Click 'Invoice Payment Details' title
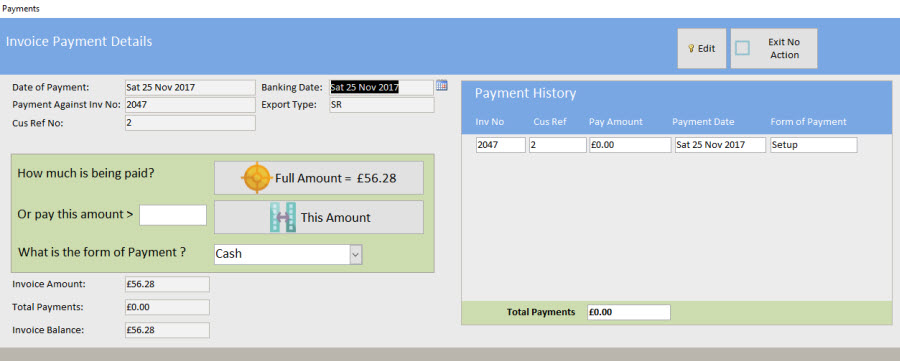This screenshot has width=900, height=361. pyautogui.click(x=79, y=42)
